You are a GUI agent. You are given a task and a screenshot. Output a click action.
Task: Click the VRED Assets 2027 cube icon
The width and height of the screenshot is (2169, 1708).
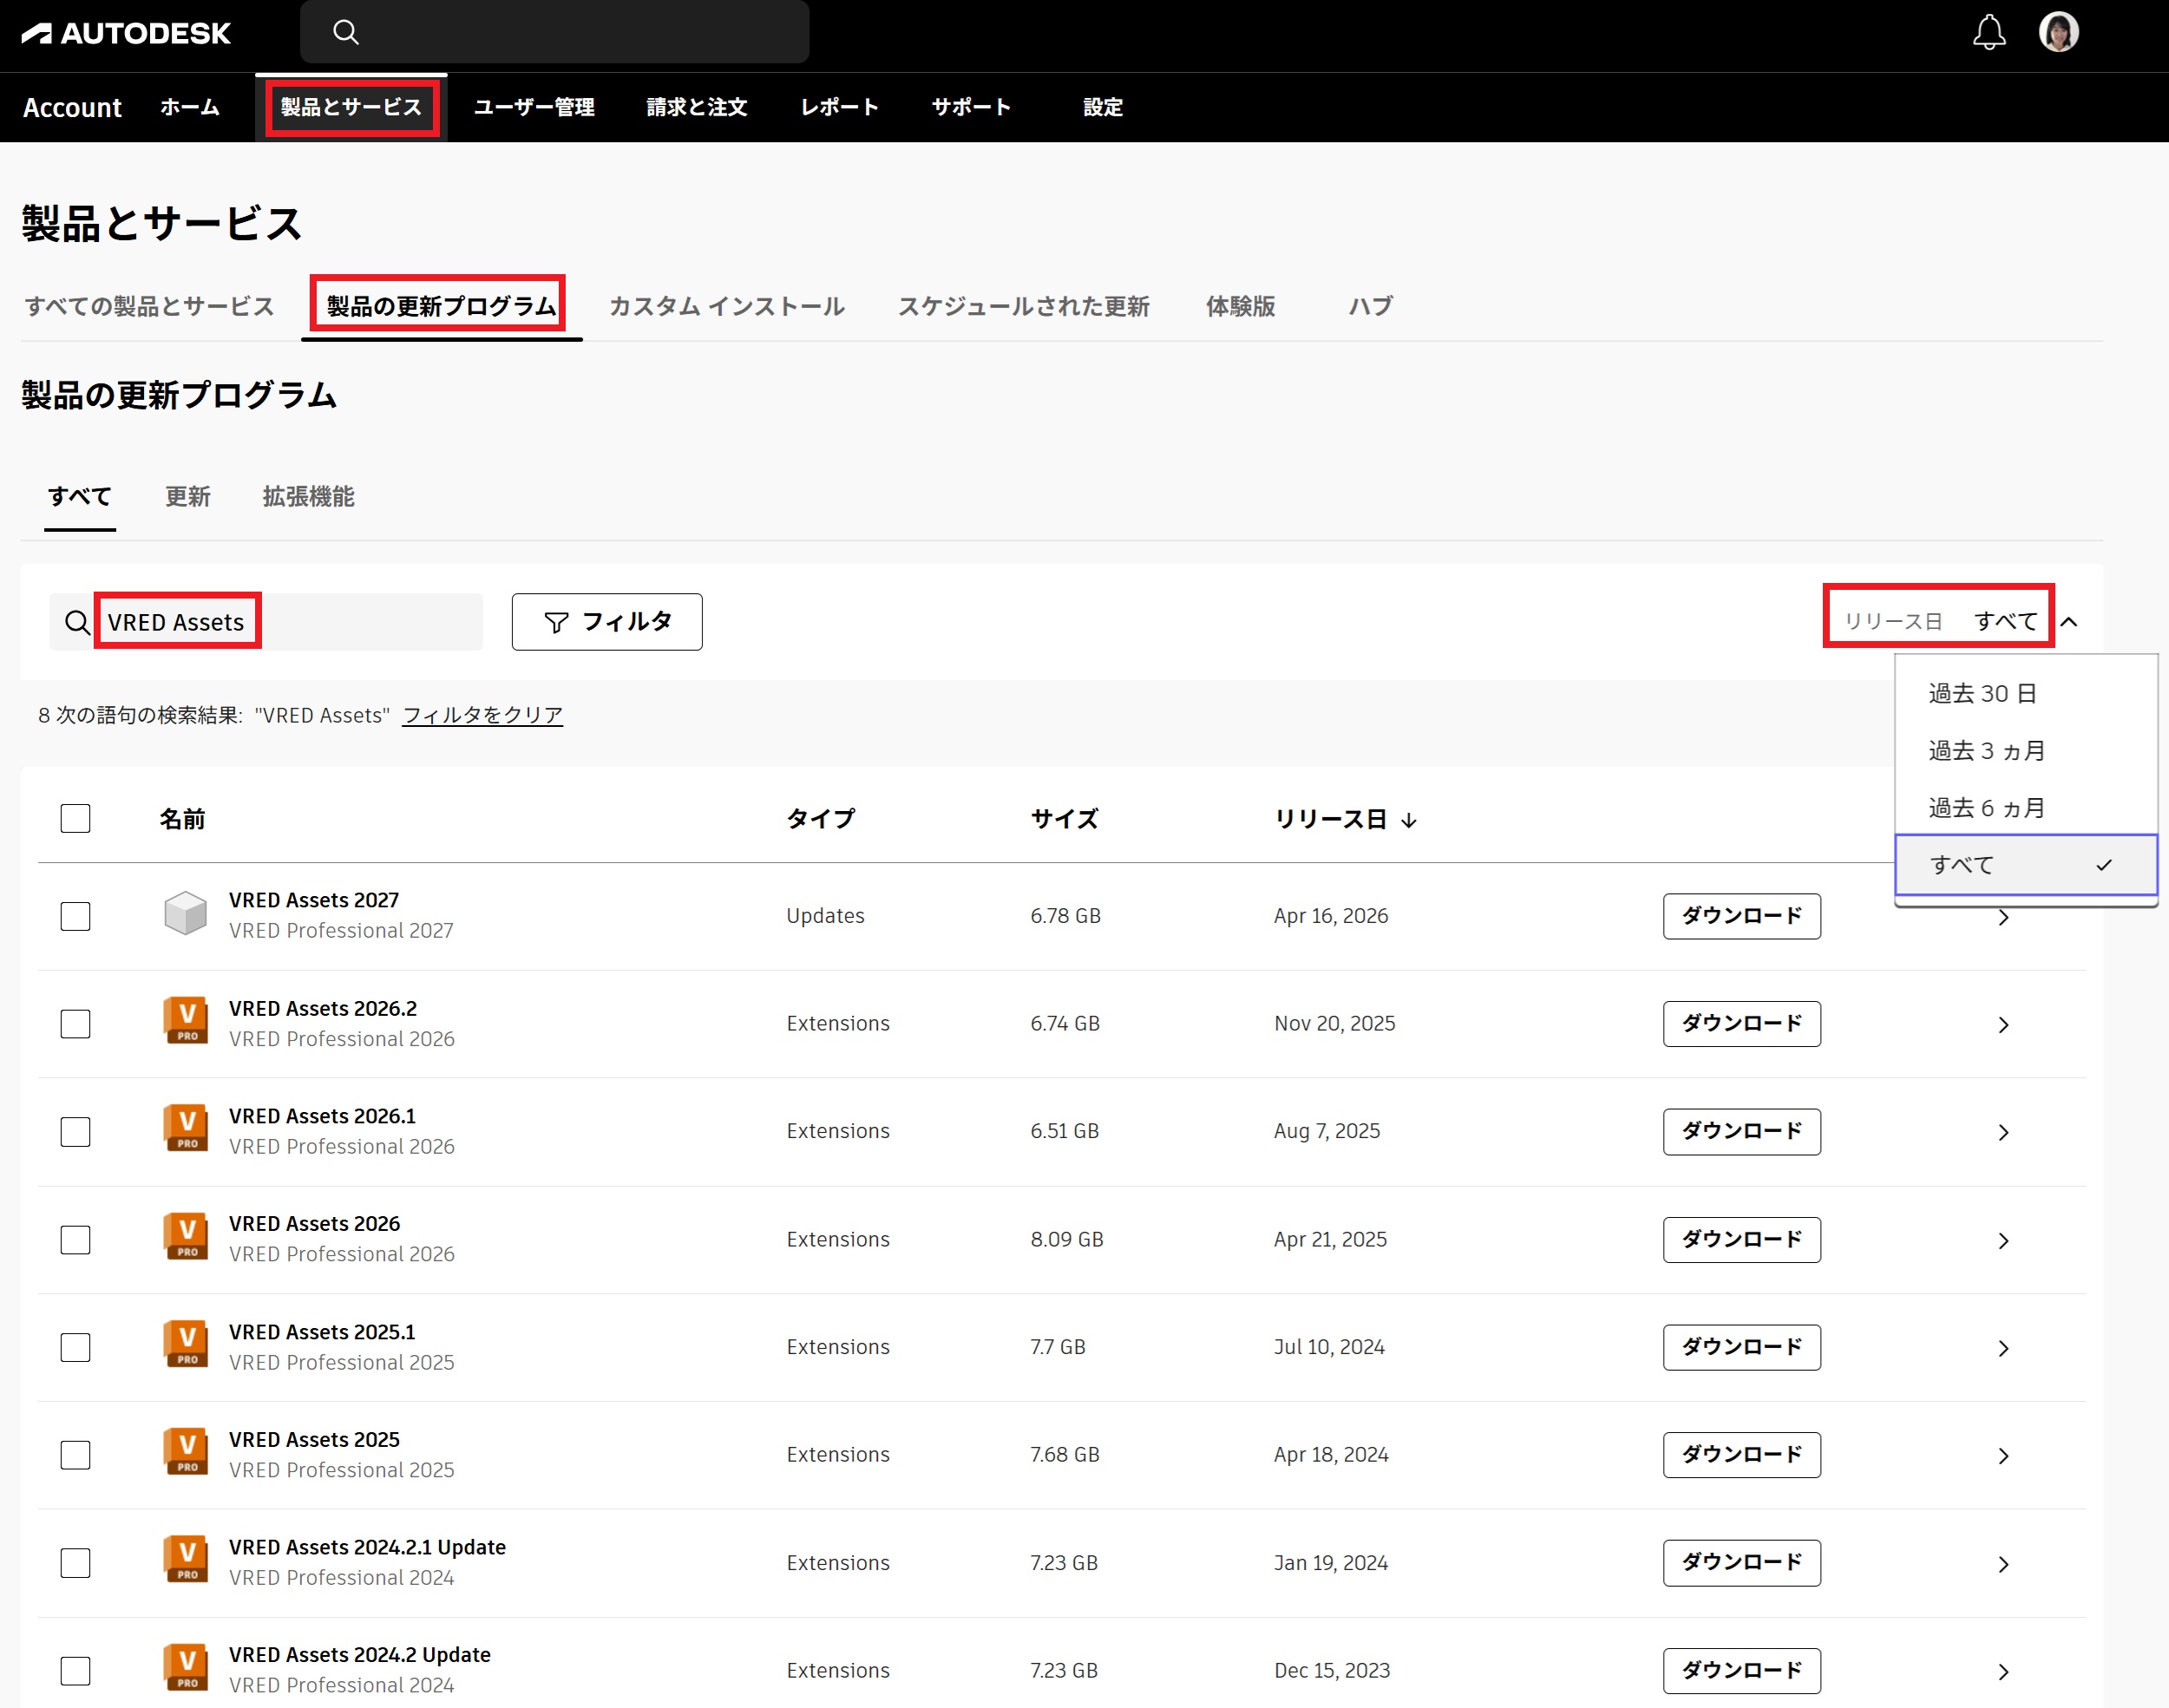click(x=186, y=914)
